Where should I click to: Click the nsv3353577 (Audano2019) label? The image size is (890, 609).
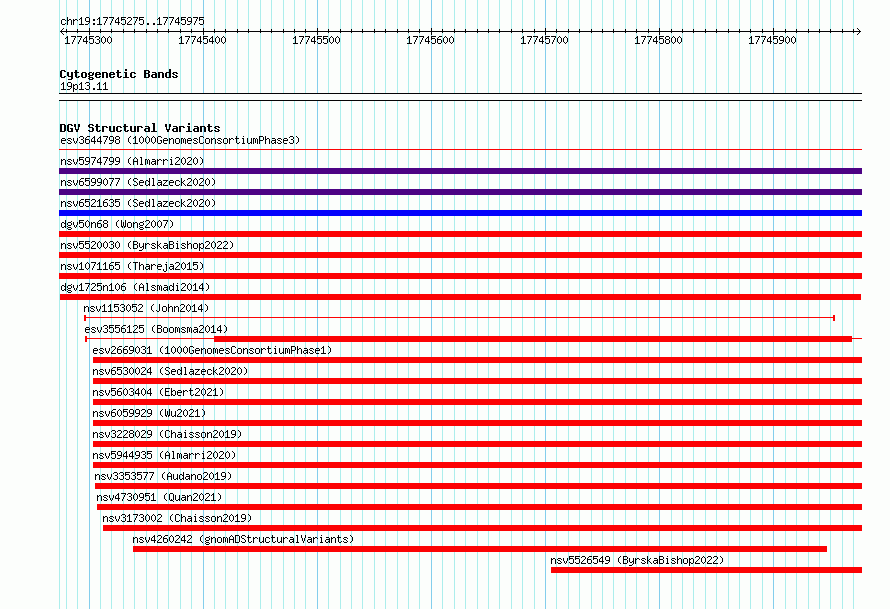tap(163, 476)
